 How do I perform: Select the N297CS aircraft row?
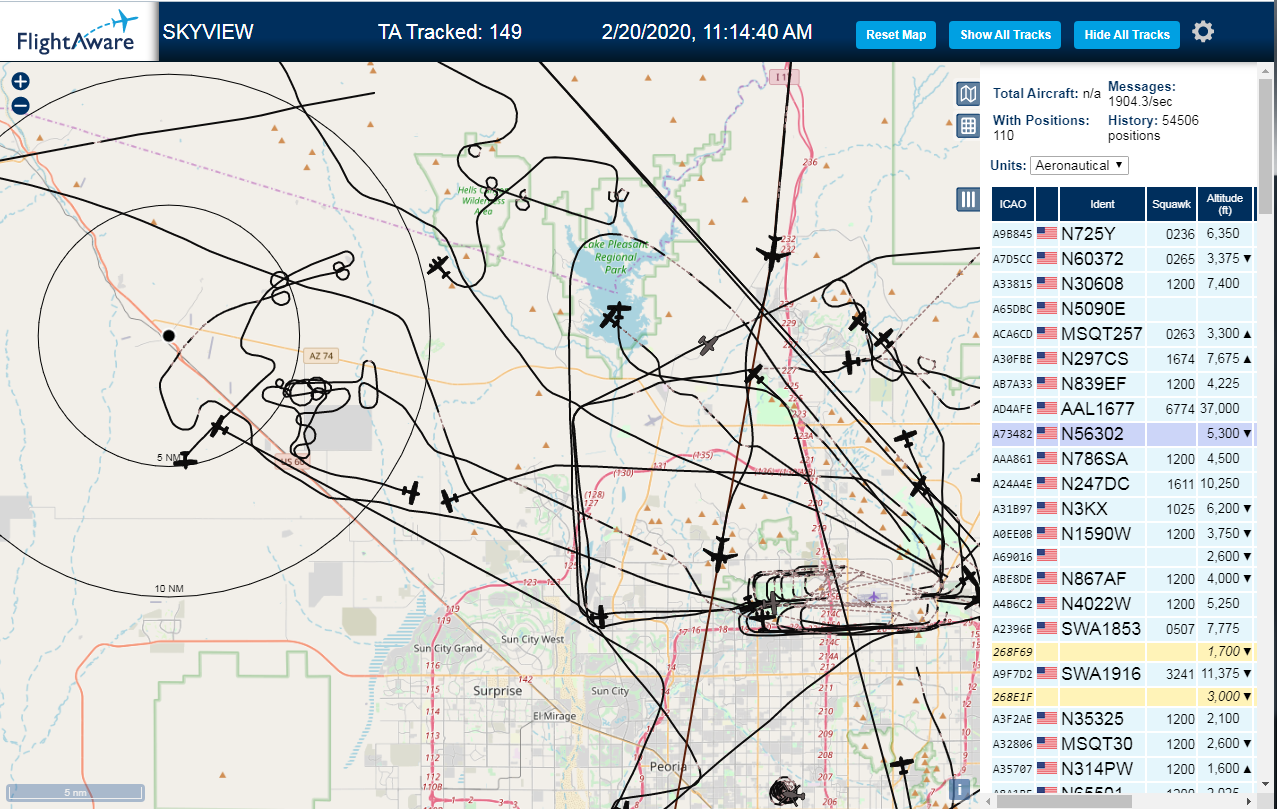click(x=1124, y=359)
